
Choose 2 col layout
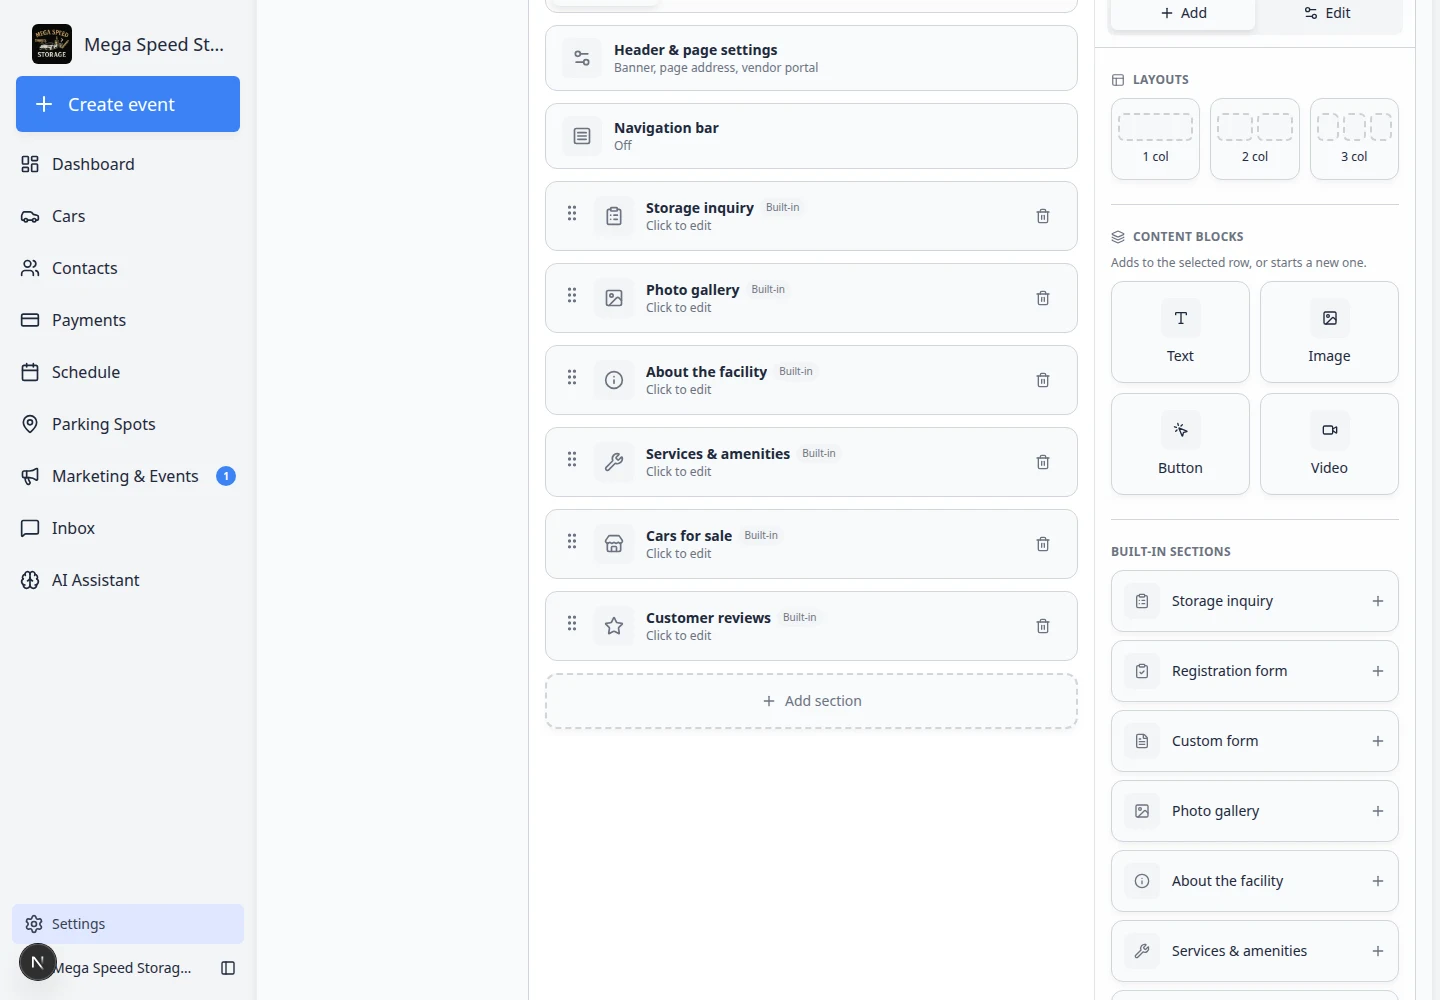(1255, 139)
